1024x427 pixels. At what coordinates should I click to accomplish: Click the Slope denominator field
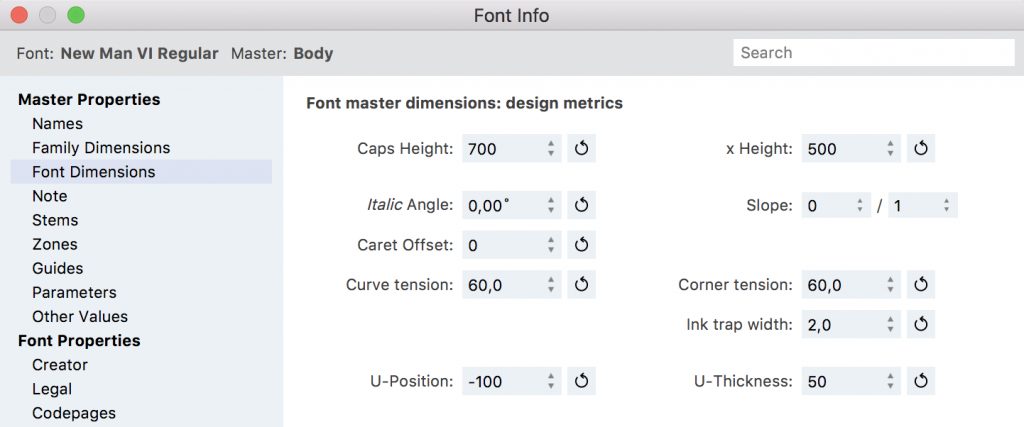pyautogui.click(x=912, y=205)
